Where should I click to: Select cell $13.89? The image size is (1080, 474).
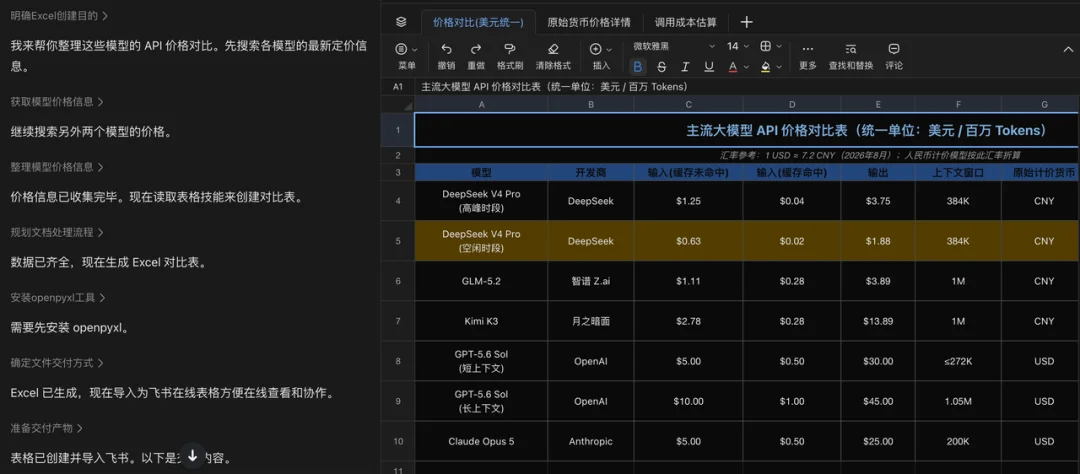click(x=878, y=321)
